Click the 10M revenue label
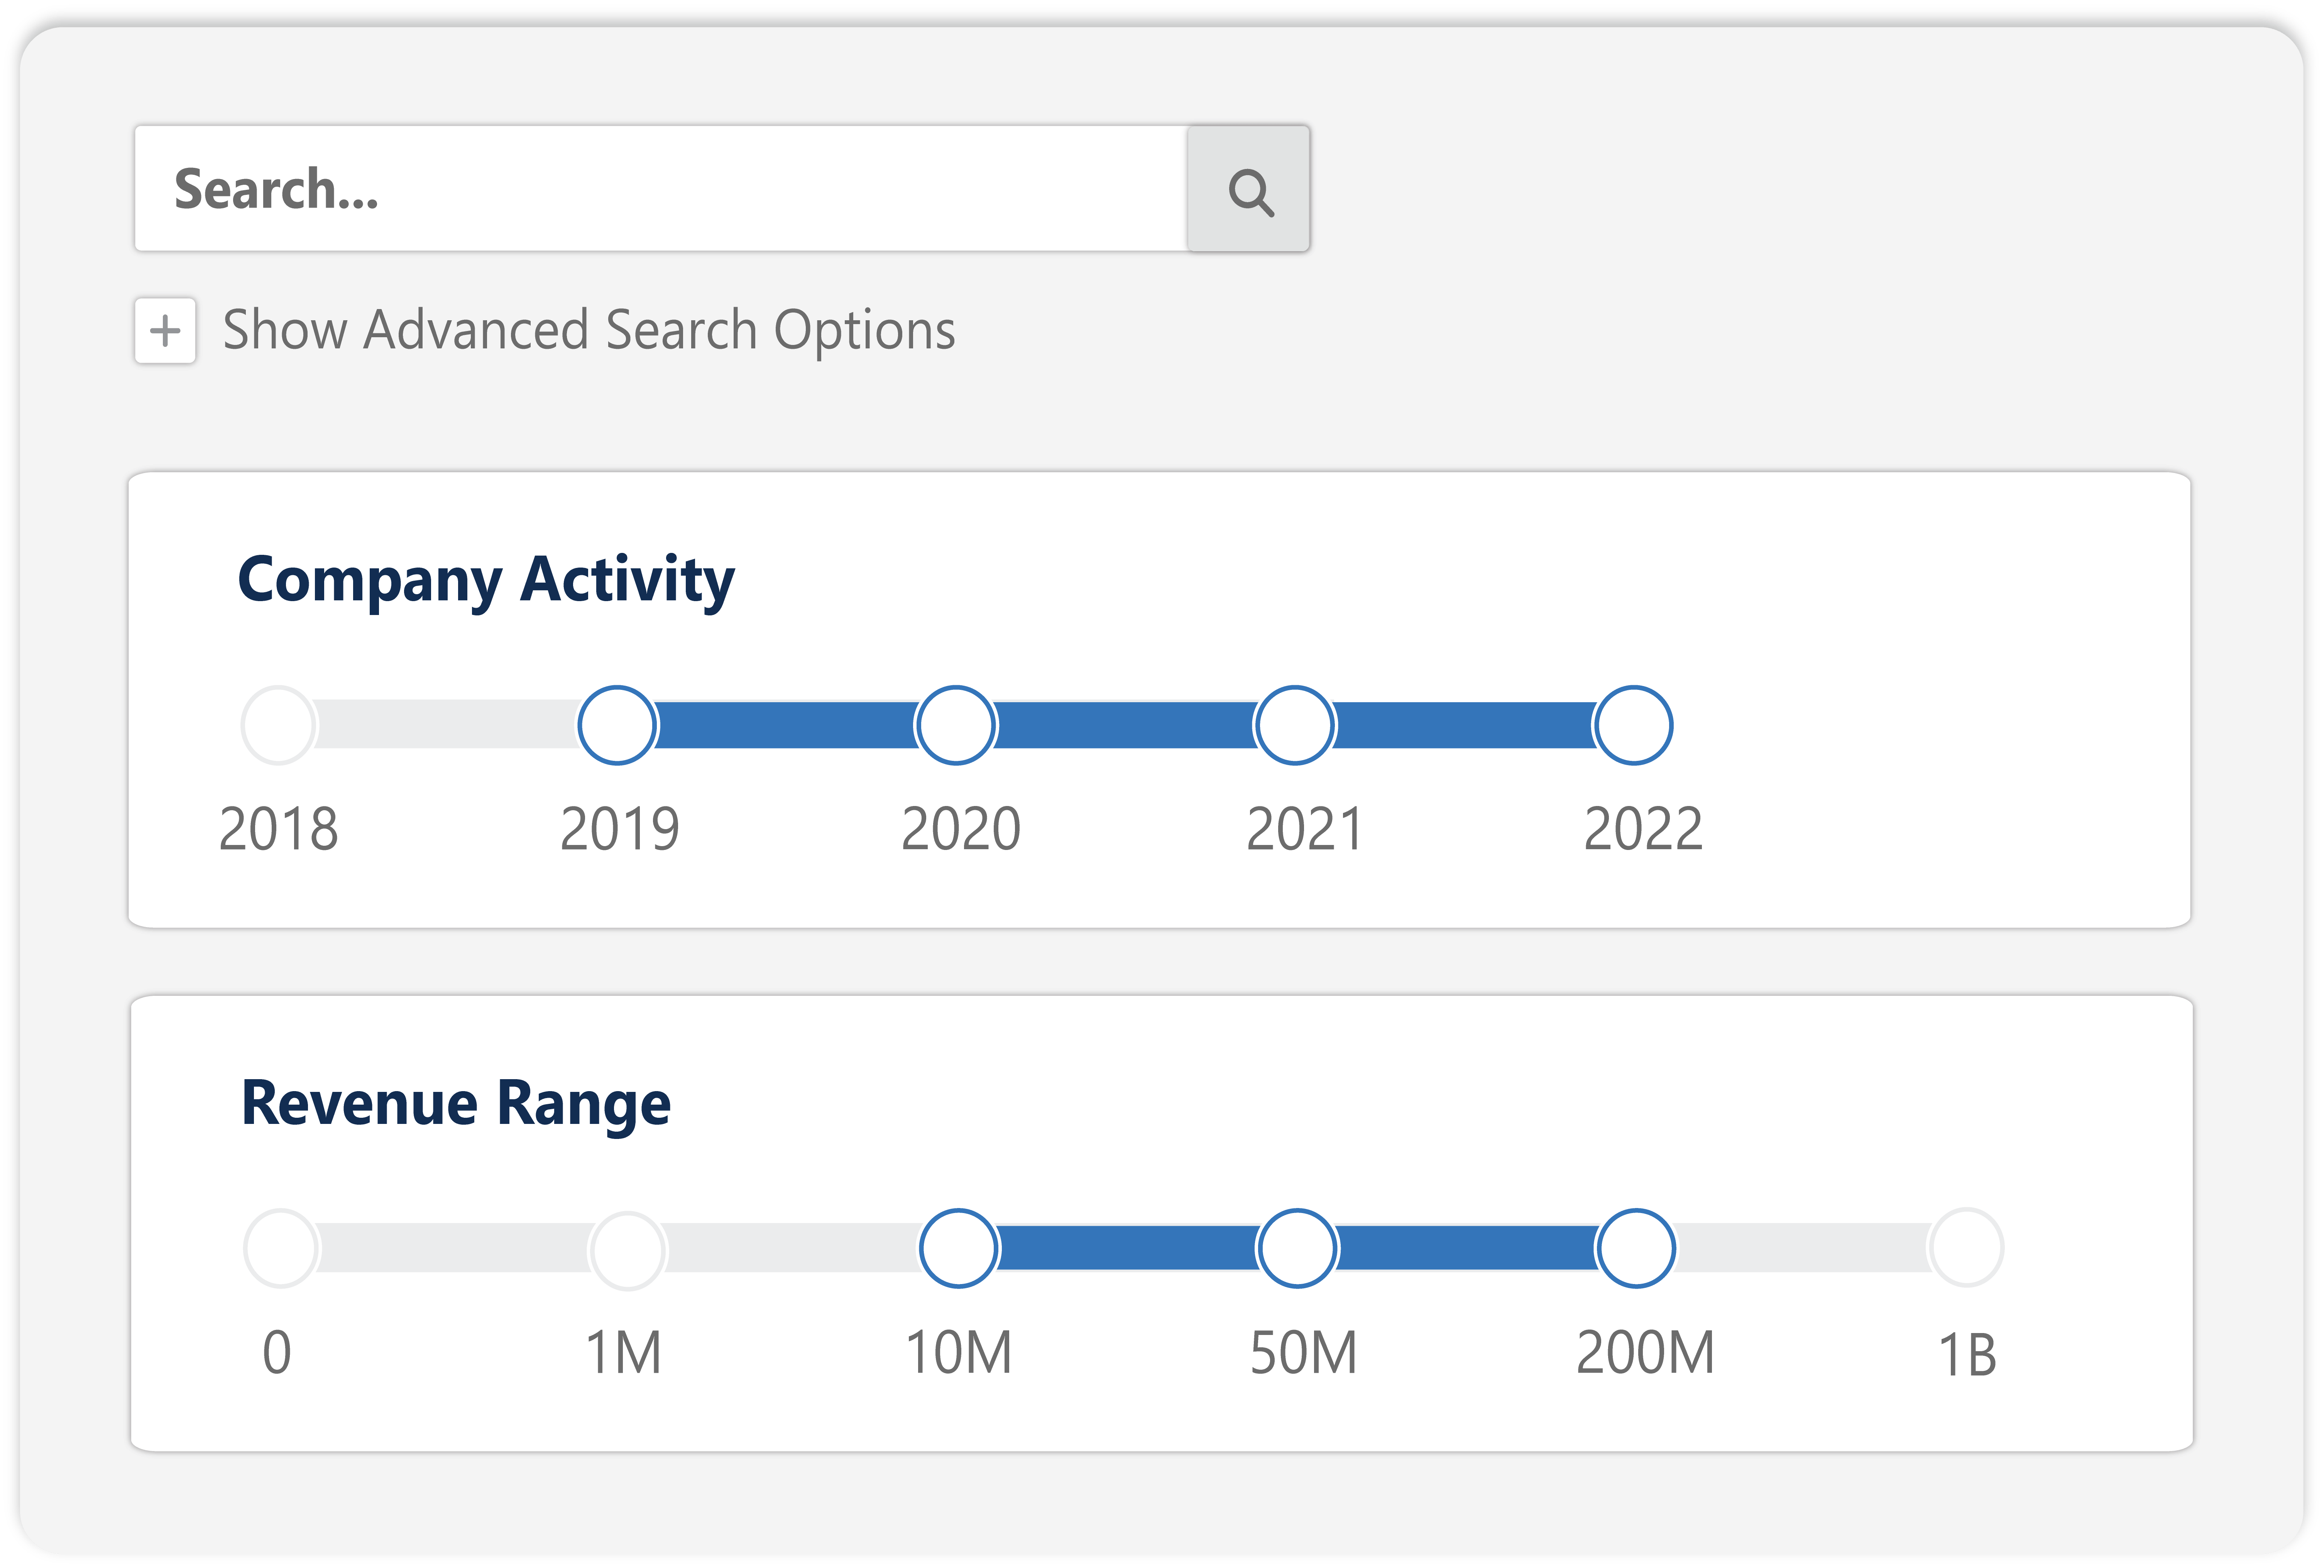The height and width of the screenshot is (1568, 2324). [x=958, y=1353]
